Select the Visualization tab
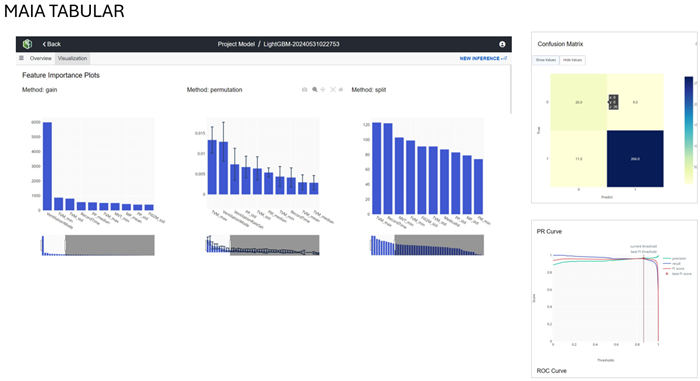Viewport: 700px width, 381px height. 72,59
